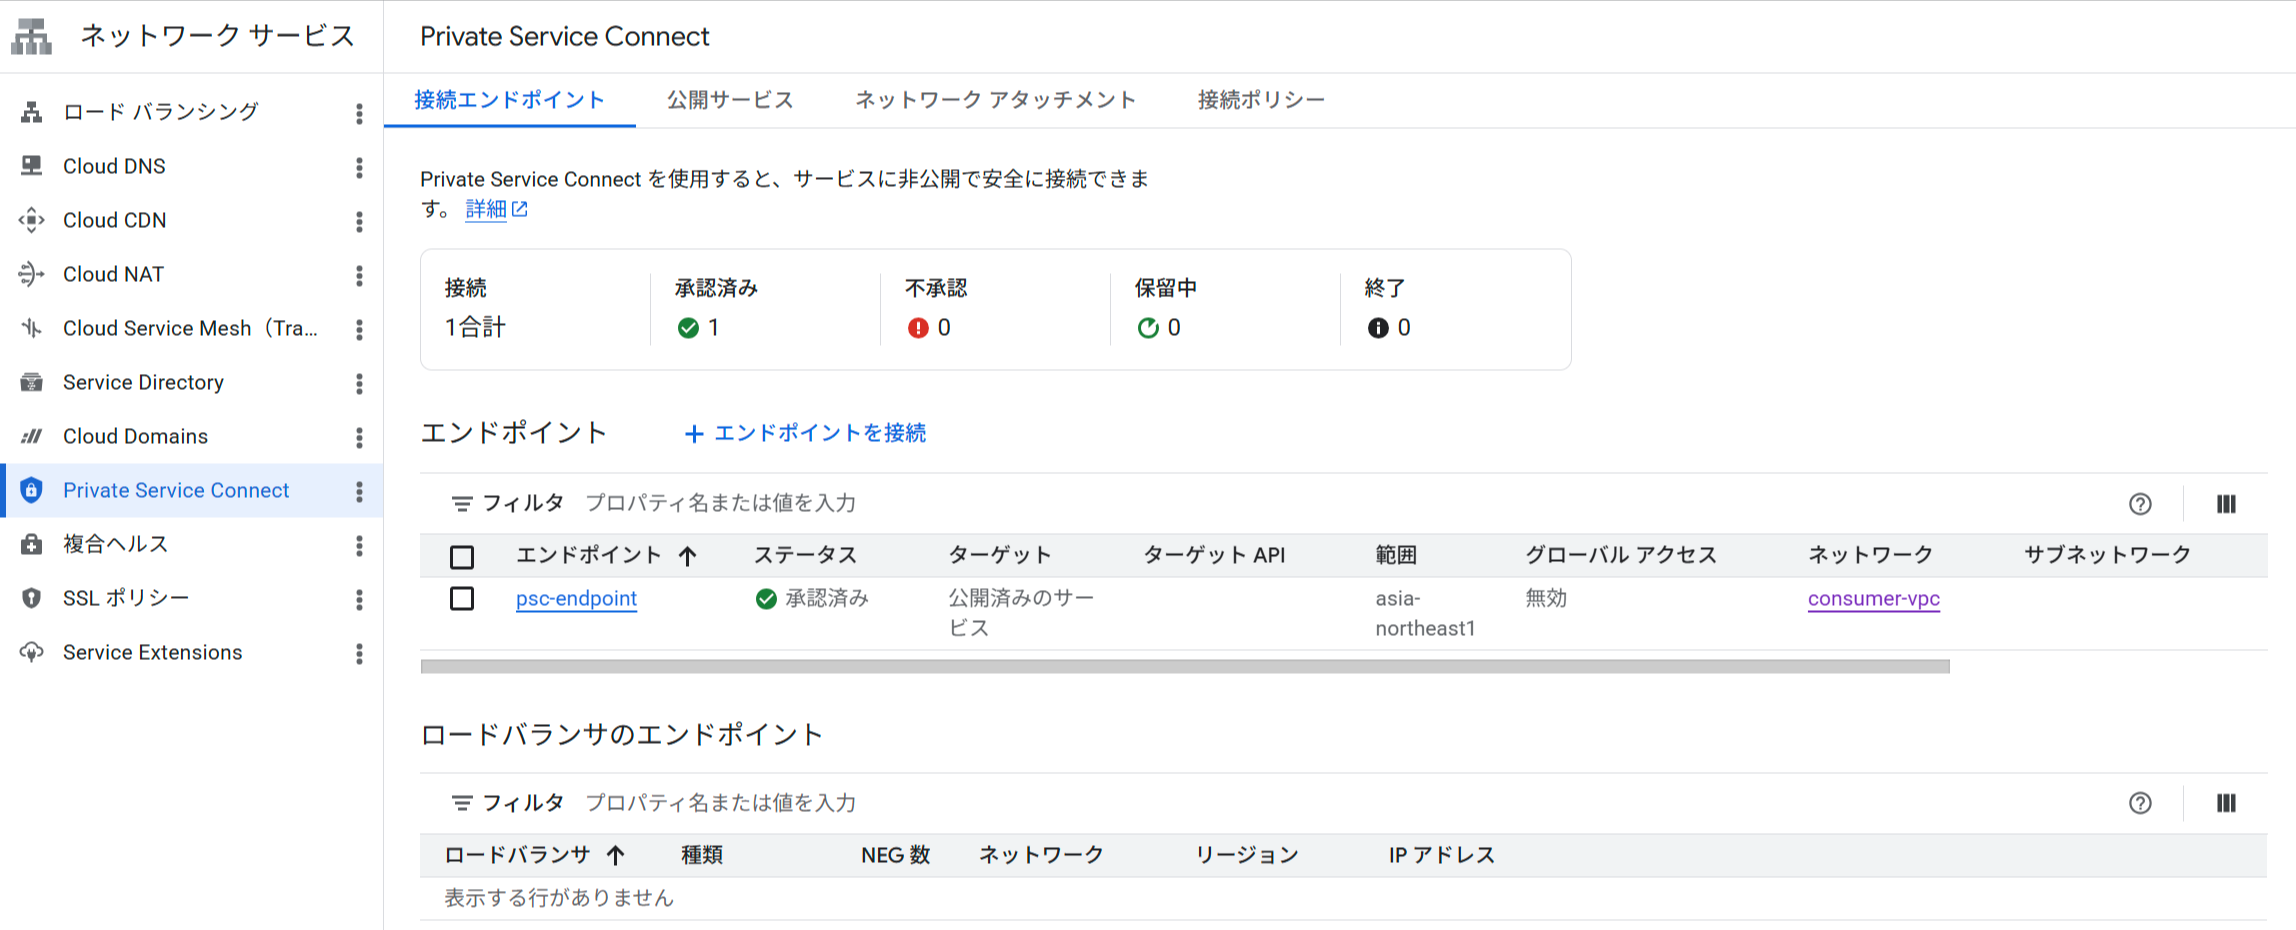Click the ステータス column header
This screenshot has height=930, width=2296.
805,556
